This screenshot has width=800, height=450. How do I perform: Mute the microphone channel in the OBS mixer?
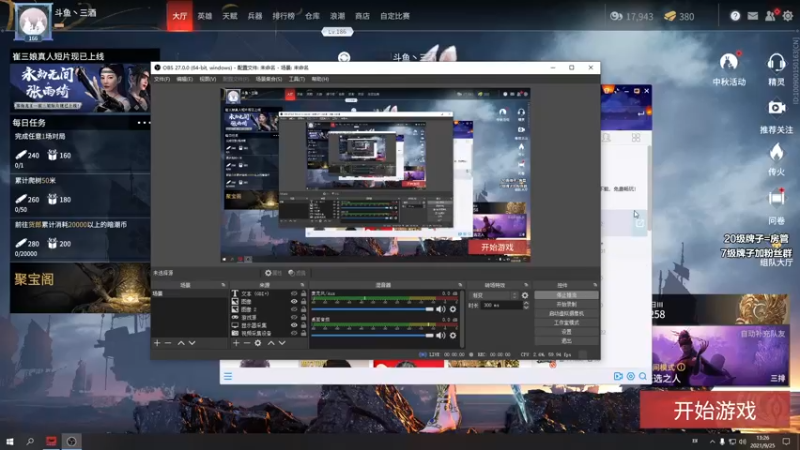coord(441,309)
